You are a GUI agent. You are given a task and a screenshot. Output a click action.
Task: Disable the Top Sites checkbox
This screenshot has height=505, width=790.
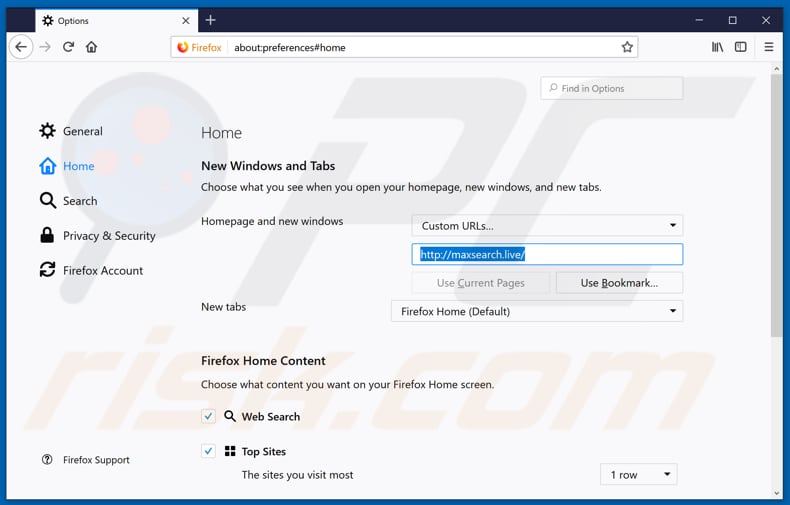(208, 451)
